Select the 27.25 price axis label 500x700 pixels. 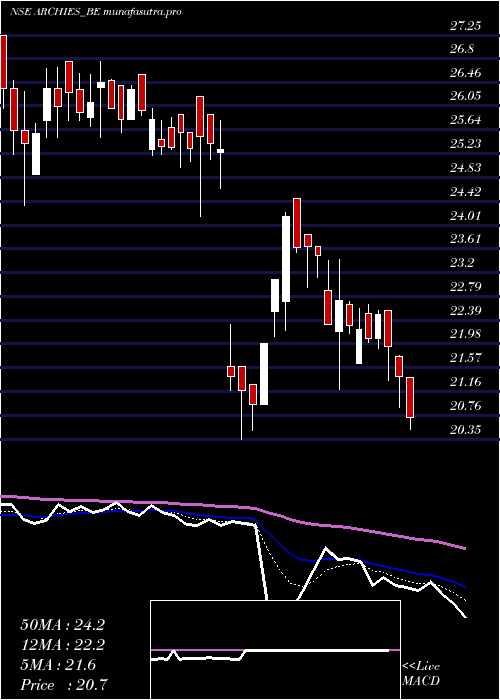pyautogui.click(x=465, y=26)
